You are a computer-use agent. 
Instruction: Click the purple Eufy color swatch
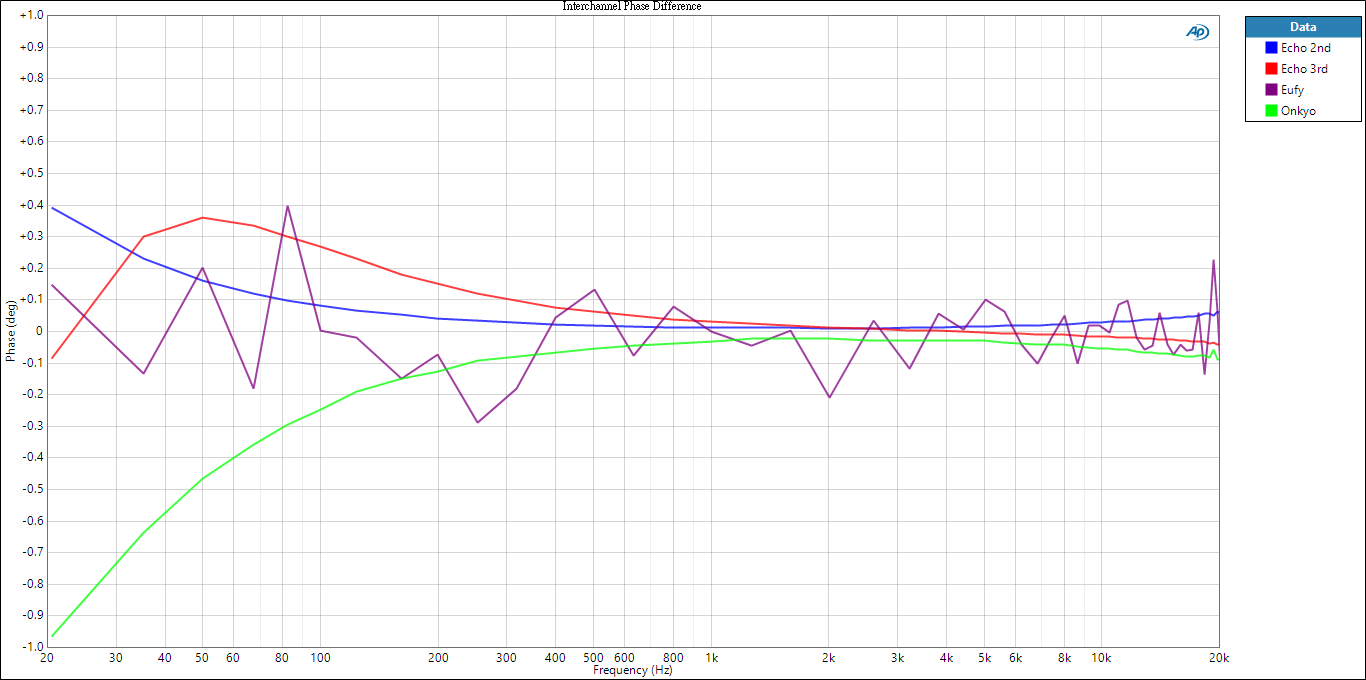coord(1271,90)
